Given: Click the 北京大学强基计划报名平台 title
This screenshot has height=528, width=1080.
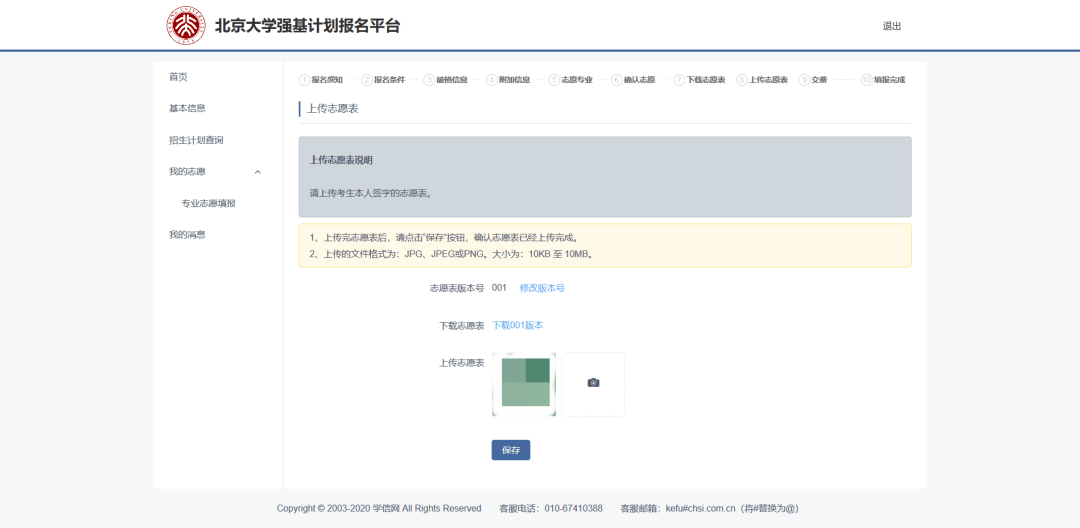Looking at the screenshot, I should click(307, 26).
